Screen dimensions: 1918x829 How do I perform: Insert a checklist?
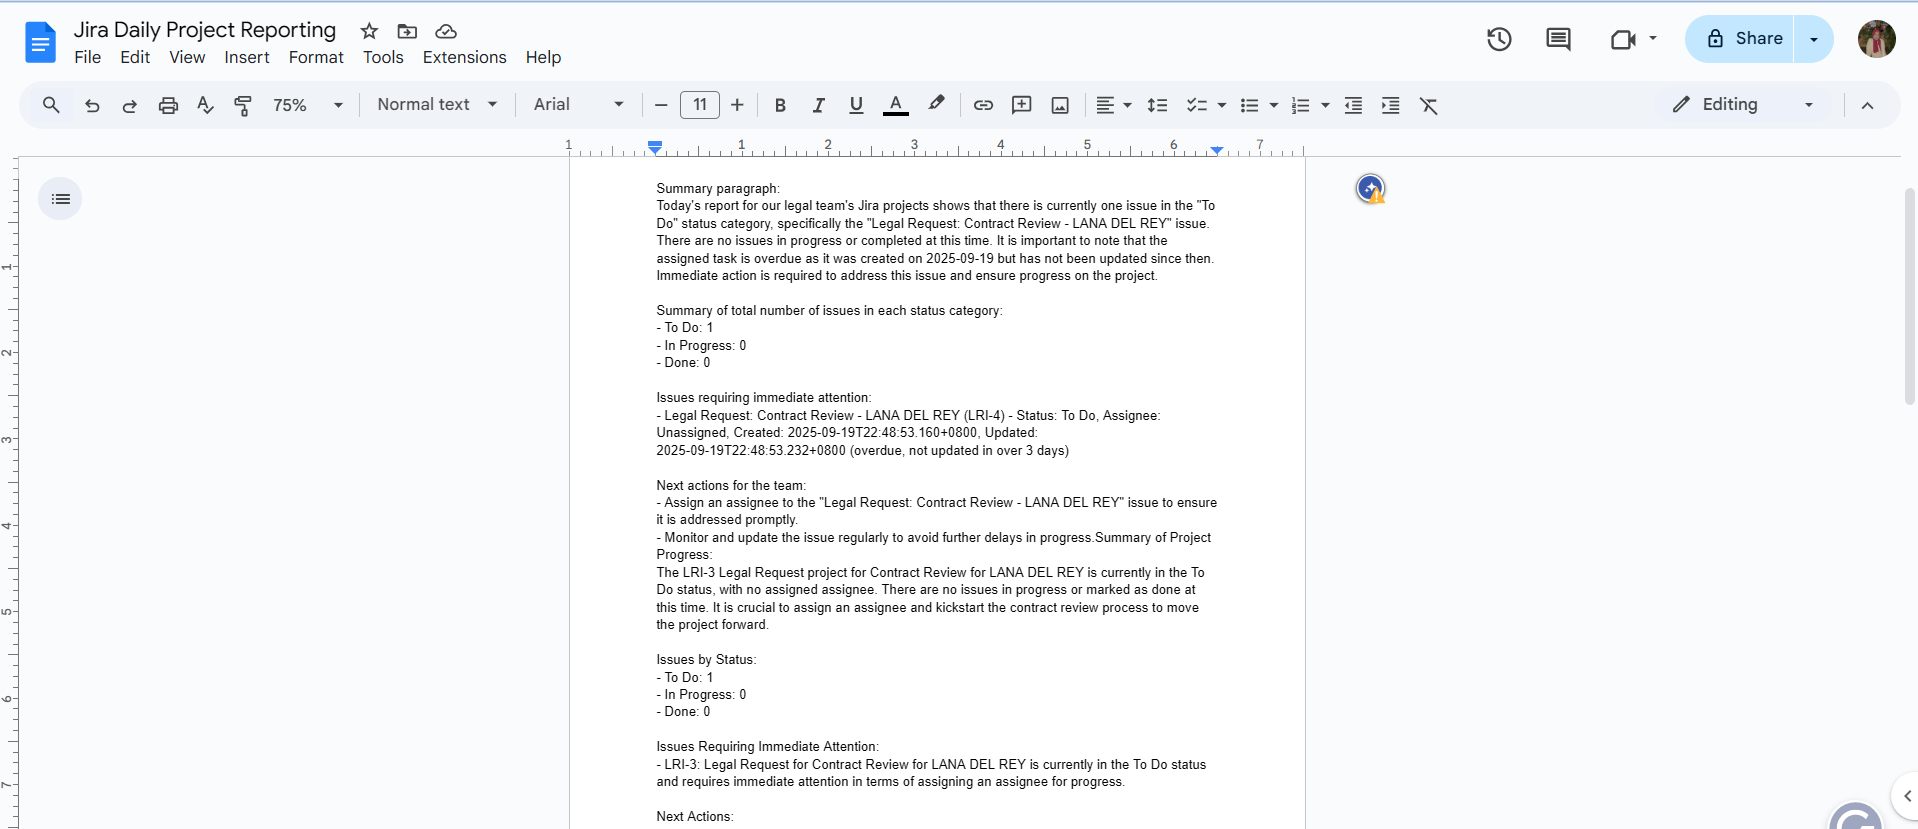pyautogui.click(x=1196, y=105)
